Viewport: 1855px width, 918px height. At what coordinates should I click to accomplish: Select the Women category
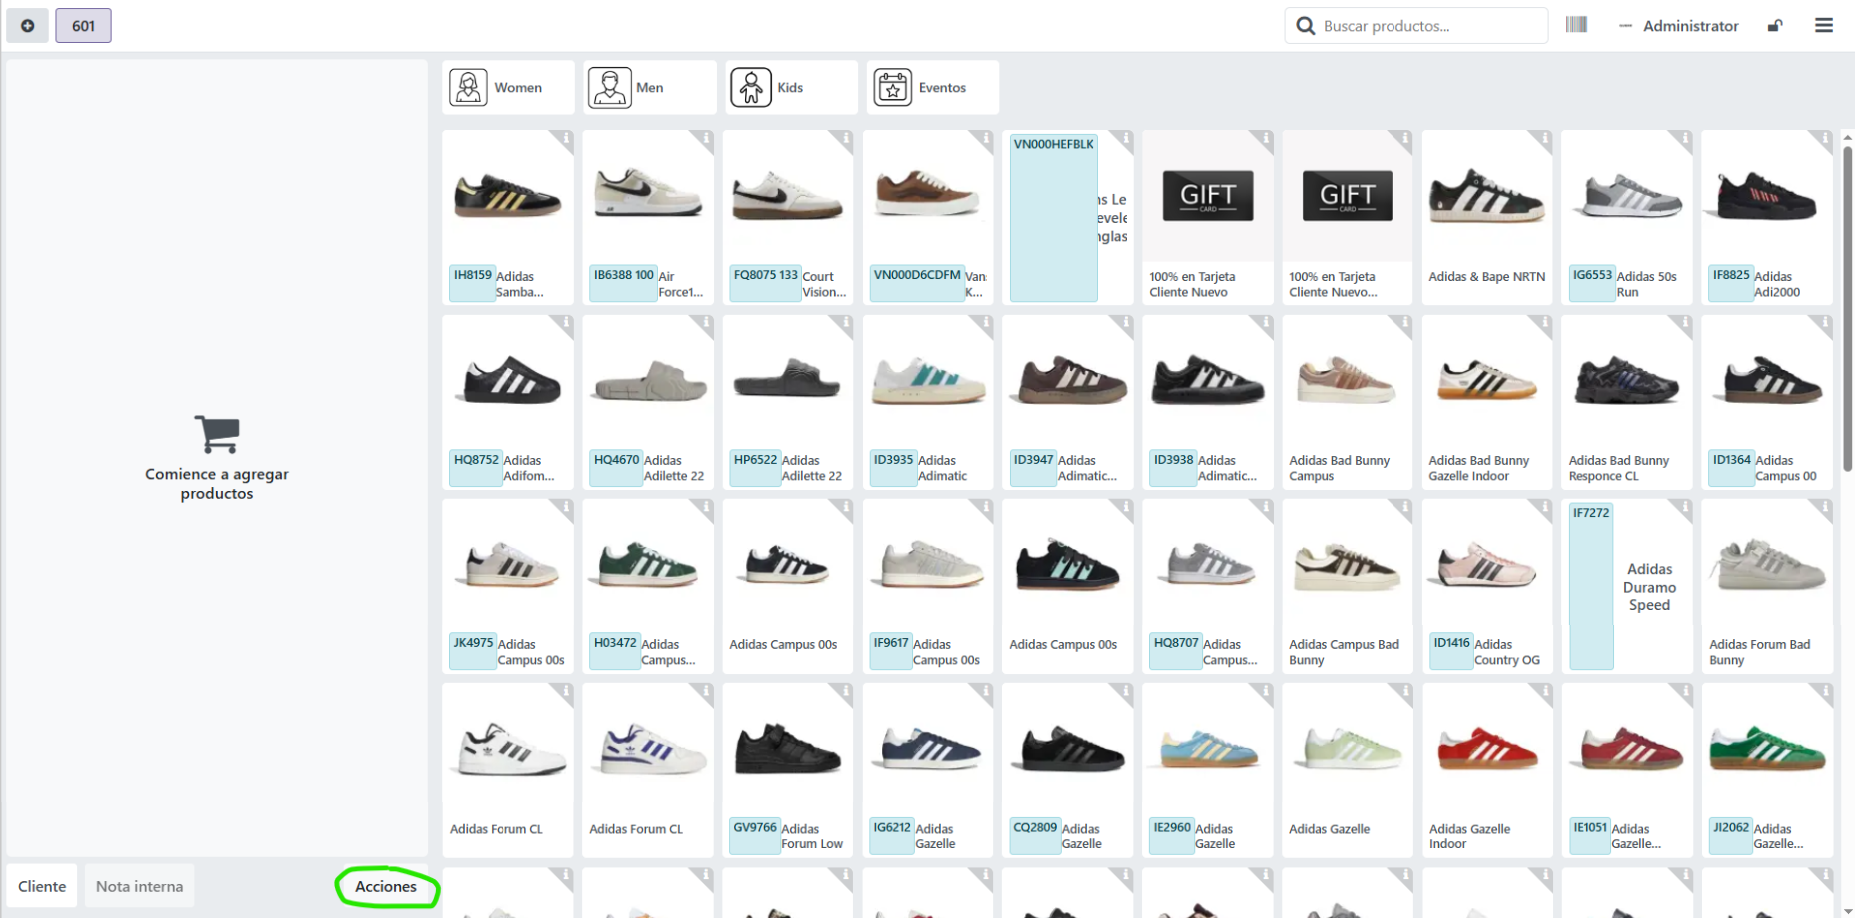(x=508, y=88)
